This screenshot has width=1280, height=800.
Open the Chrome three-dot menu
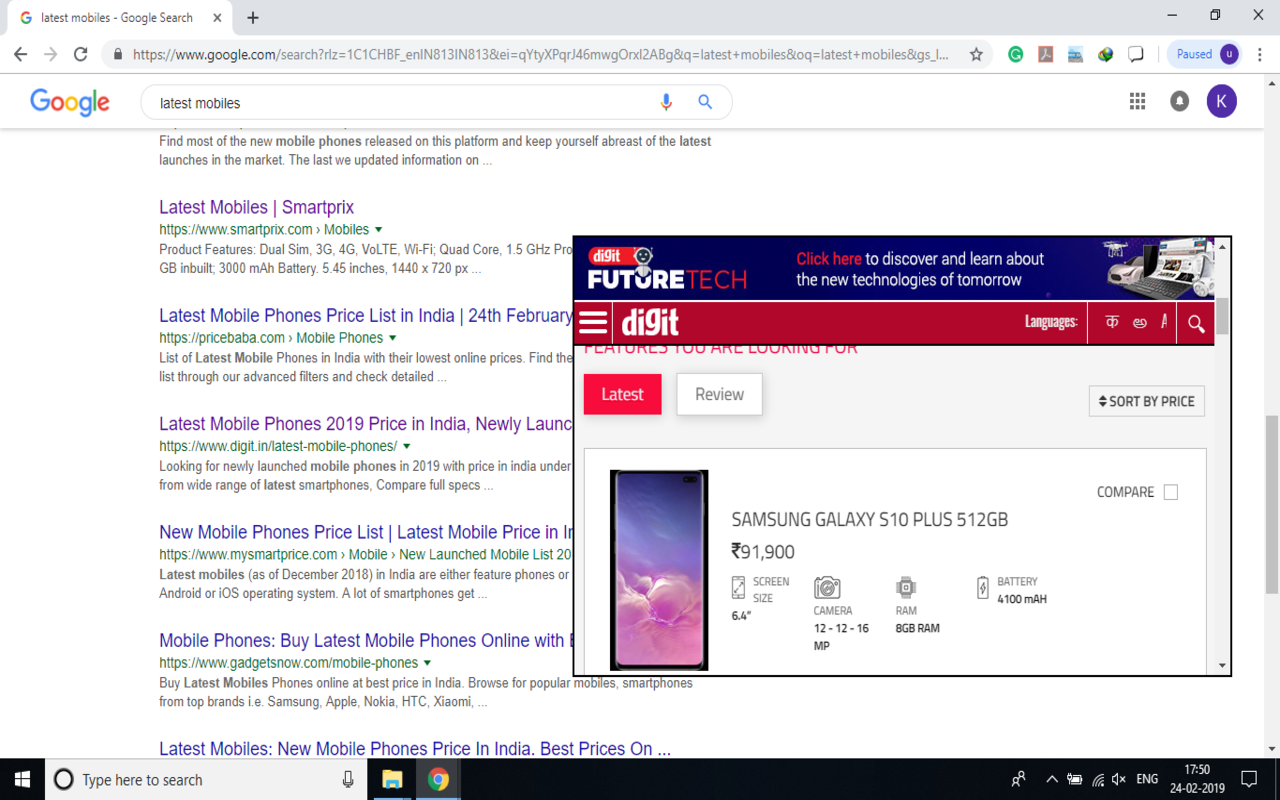[x=1261, y=55]
